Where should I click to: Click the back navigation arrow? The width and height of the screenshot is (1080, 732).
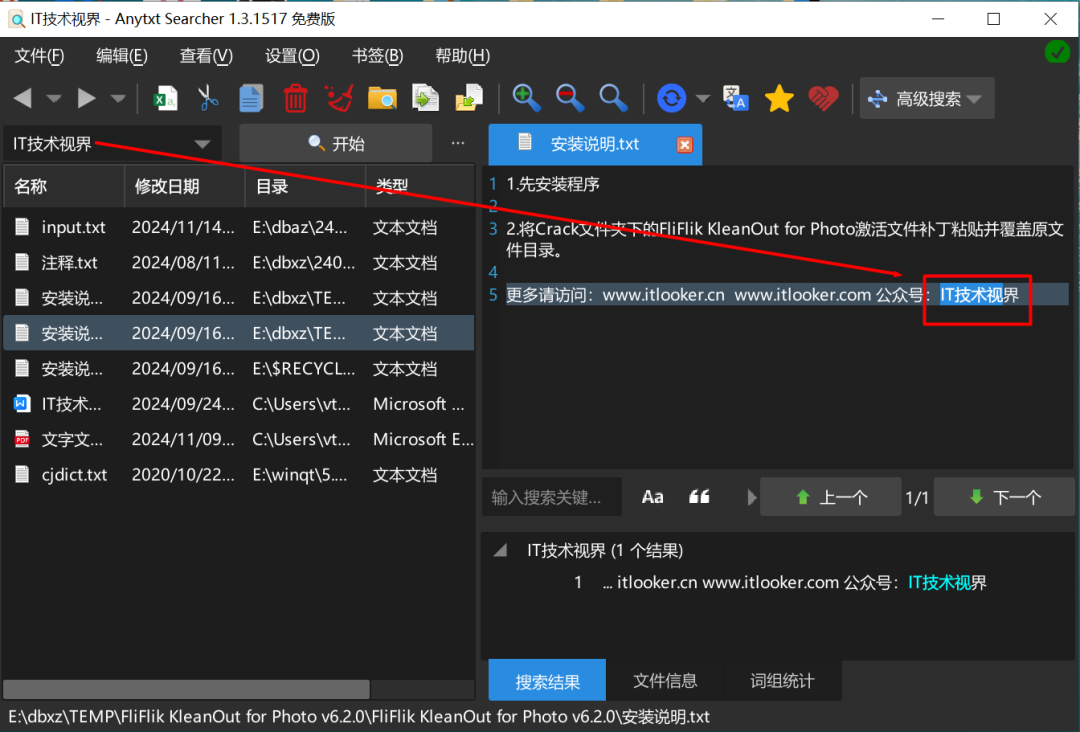tap(22, 98)
